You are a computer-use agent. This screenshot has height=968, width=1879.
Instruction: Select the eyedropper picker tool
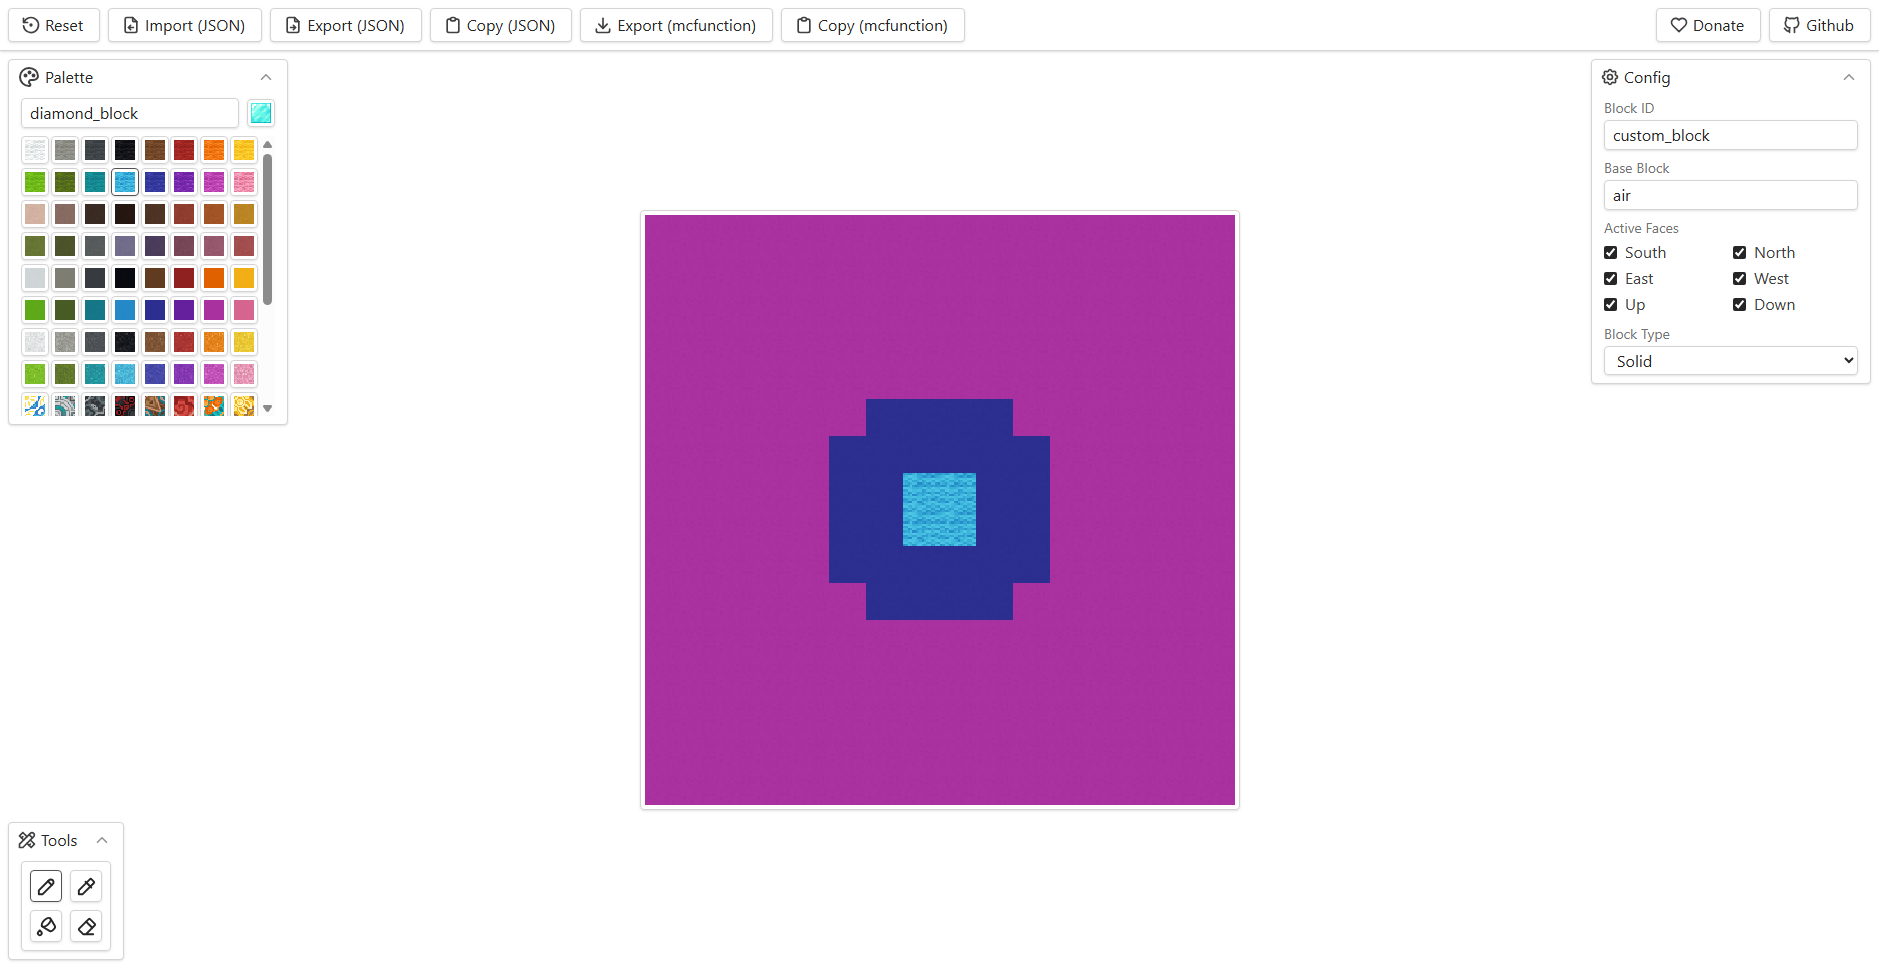click(87, 886)
